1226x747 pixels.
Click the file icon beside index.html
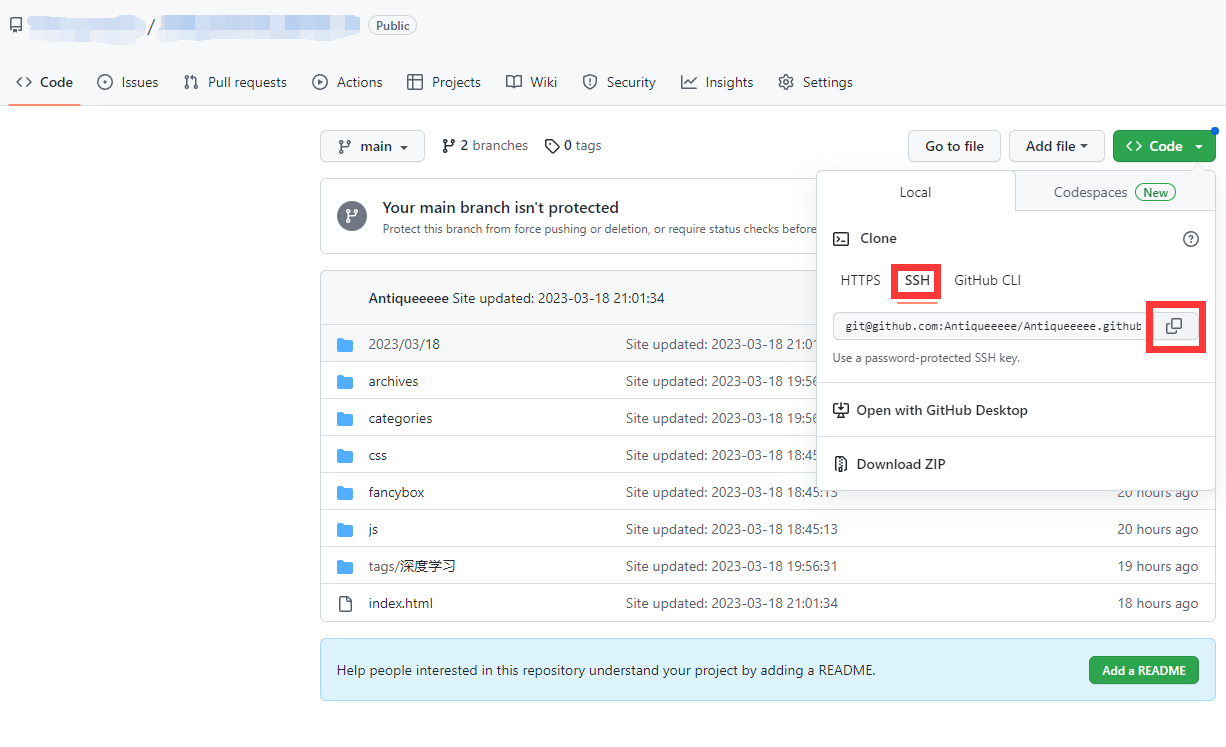point(345,604)
